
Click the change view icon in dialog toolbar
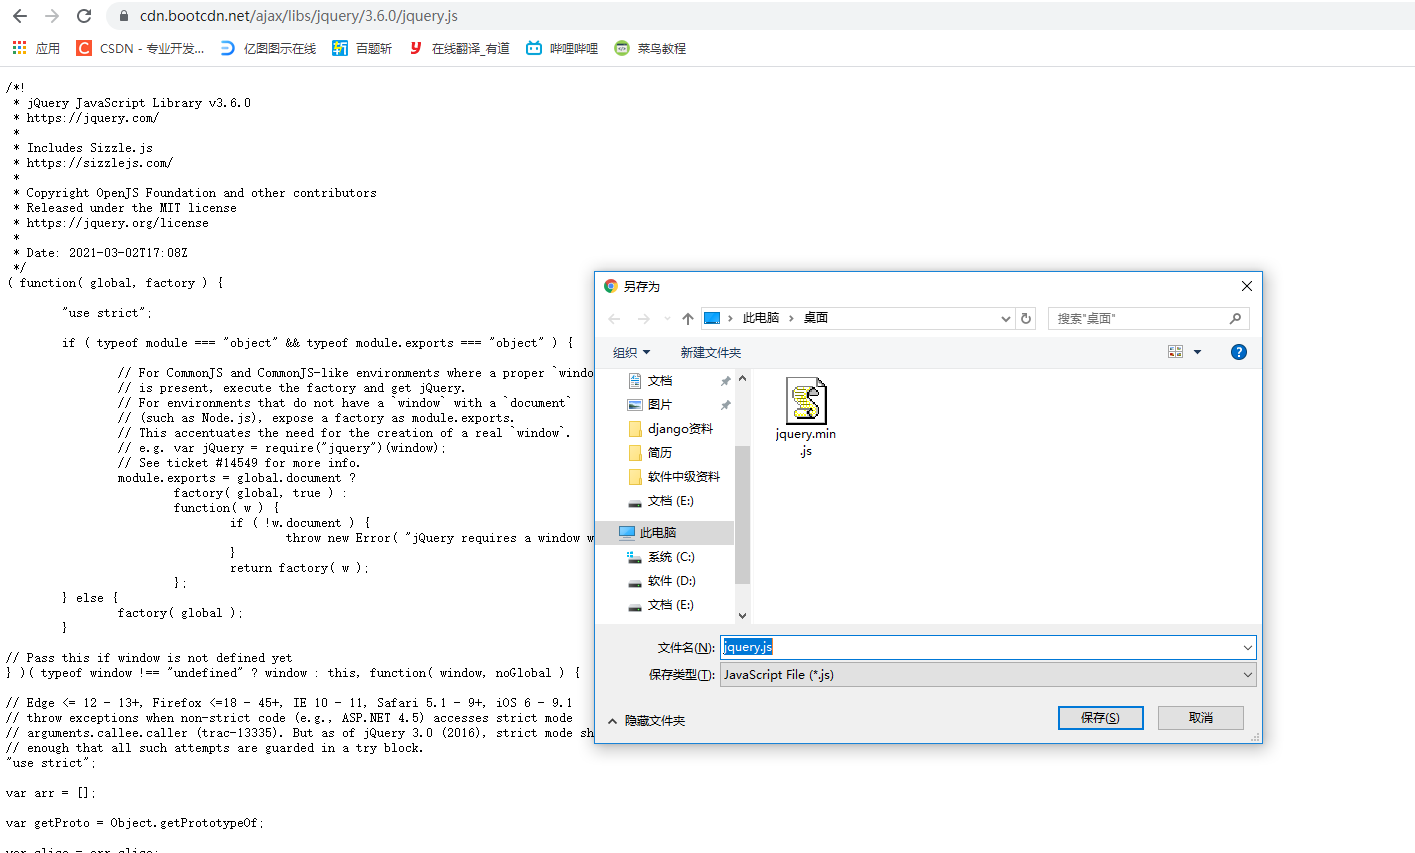pyautogui.click(x=1175, y=351)
